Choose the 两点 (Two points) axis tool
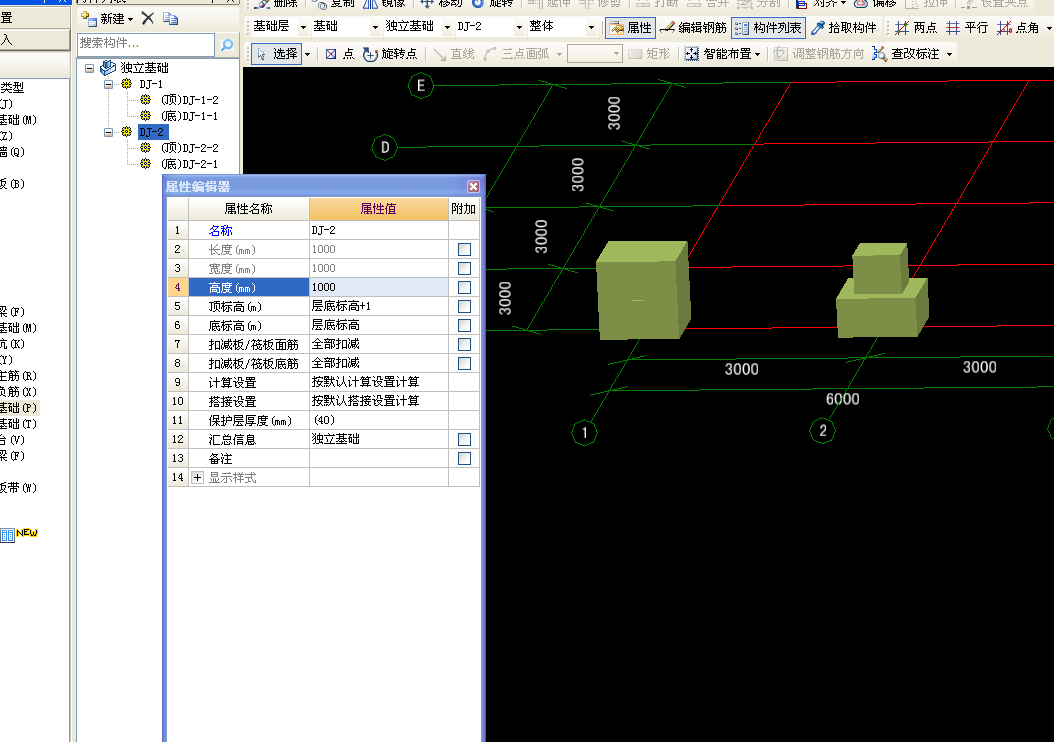Screen dimensions: 1054x742 coord(916,28)
